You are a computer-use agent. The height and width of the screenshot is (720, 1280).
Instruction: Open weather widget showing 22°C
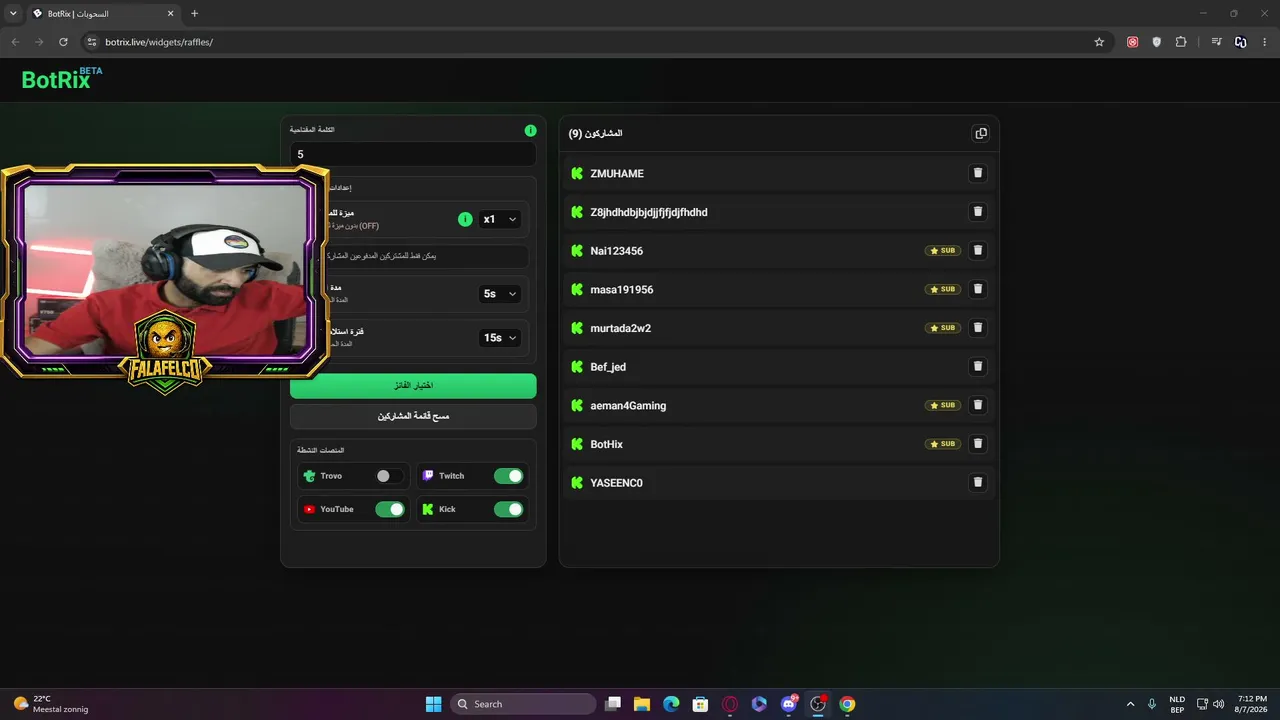(50, 704)
